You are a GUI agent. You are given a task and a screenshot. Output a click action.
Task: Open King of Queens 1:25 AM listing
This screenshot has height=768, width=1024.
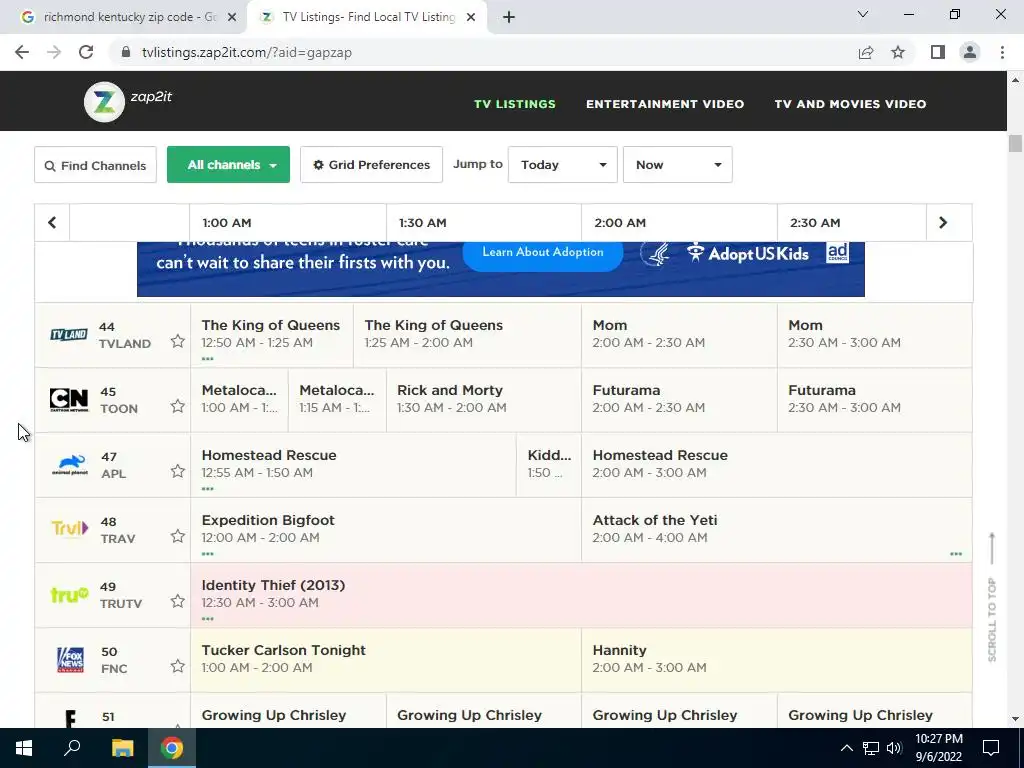(x=467, y=334)
